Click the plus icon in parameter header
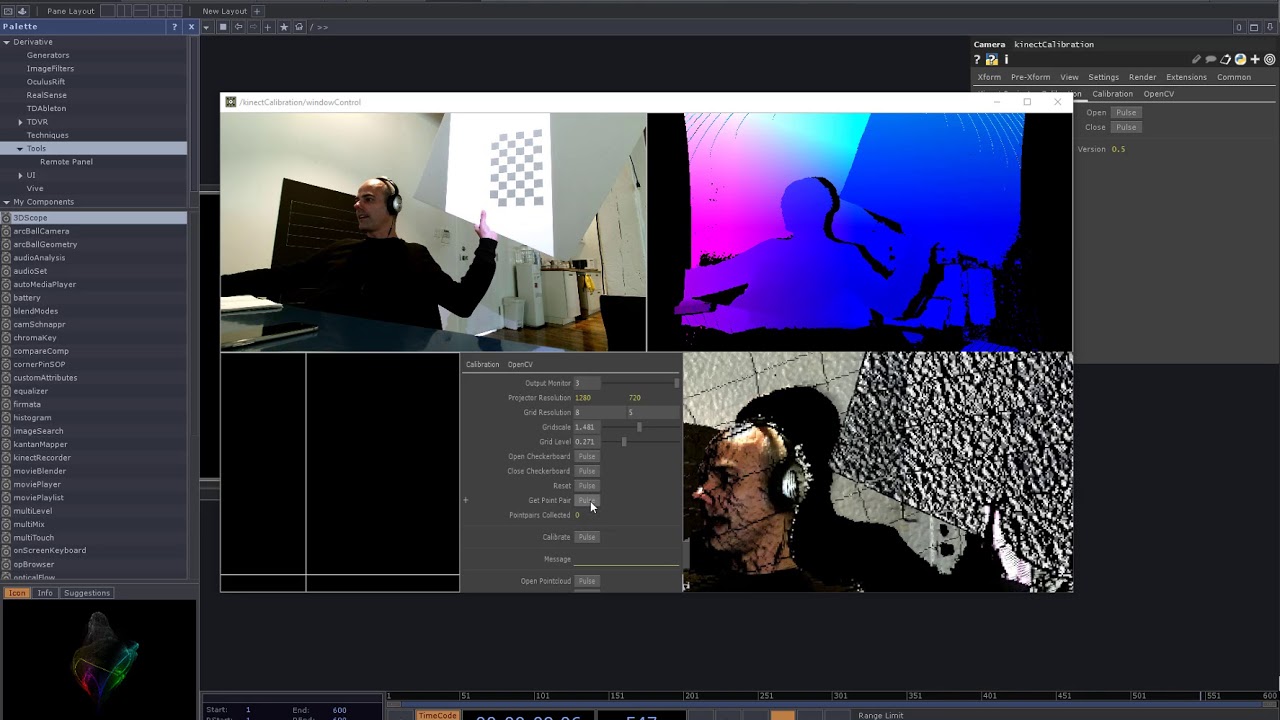Screen dimensions: 1280x720 pos(1255,60)
